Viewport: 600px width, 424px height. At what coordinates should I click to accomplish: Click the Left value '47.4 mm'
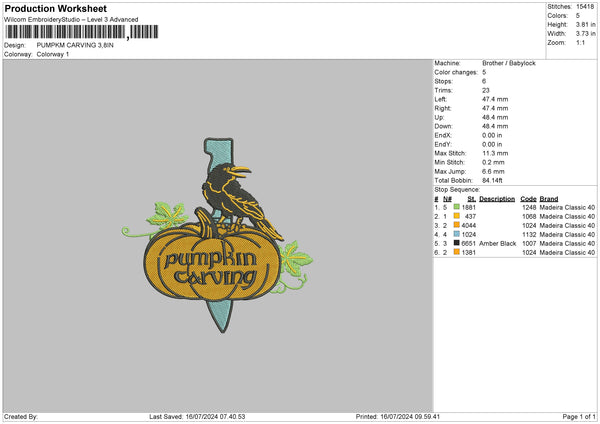495,99
